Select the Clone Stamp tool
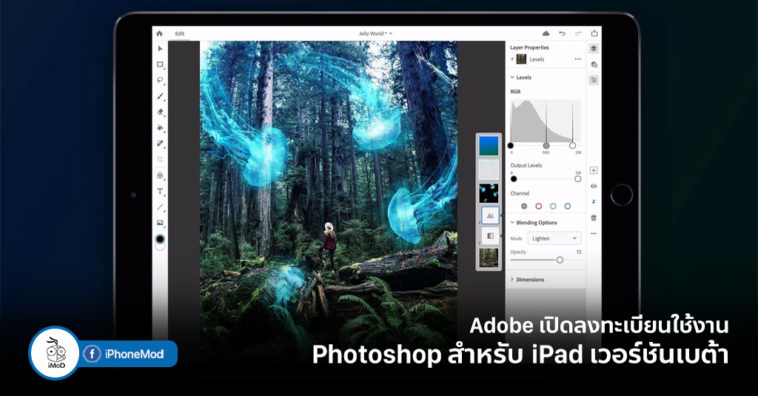The image size is (758, 396). click(160, 175)
